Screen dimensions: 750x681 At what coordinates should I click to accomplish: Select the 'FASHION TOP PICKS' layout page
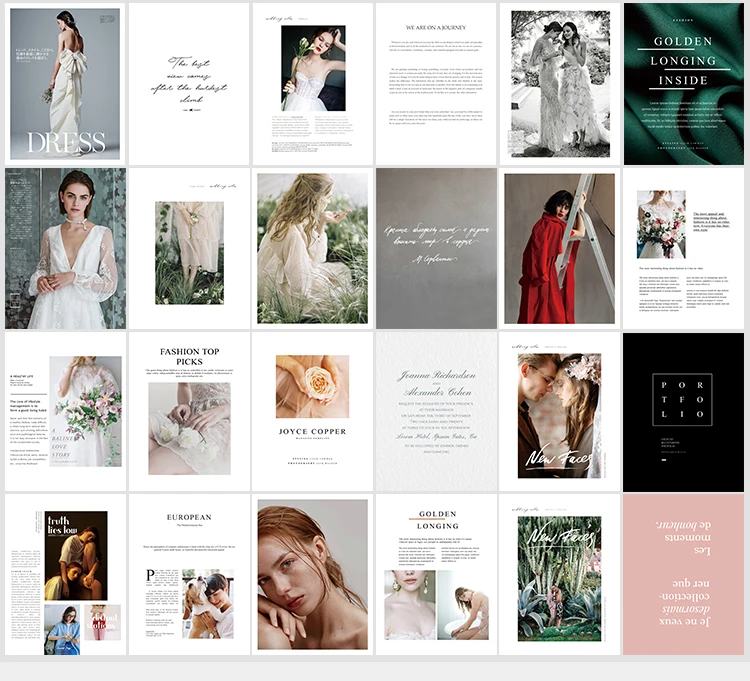189,412
